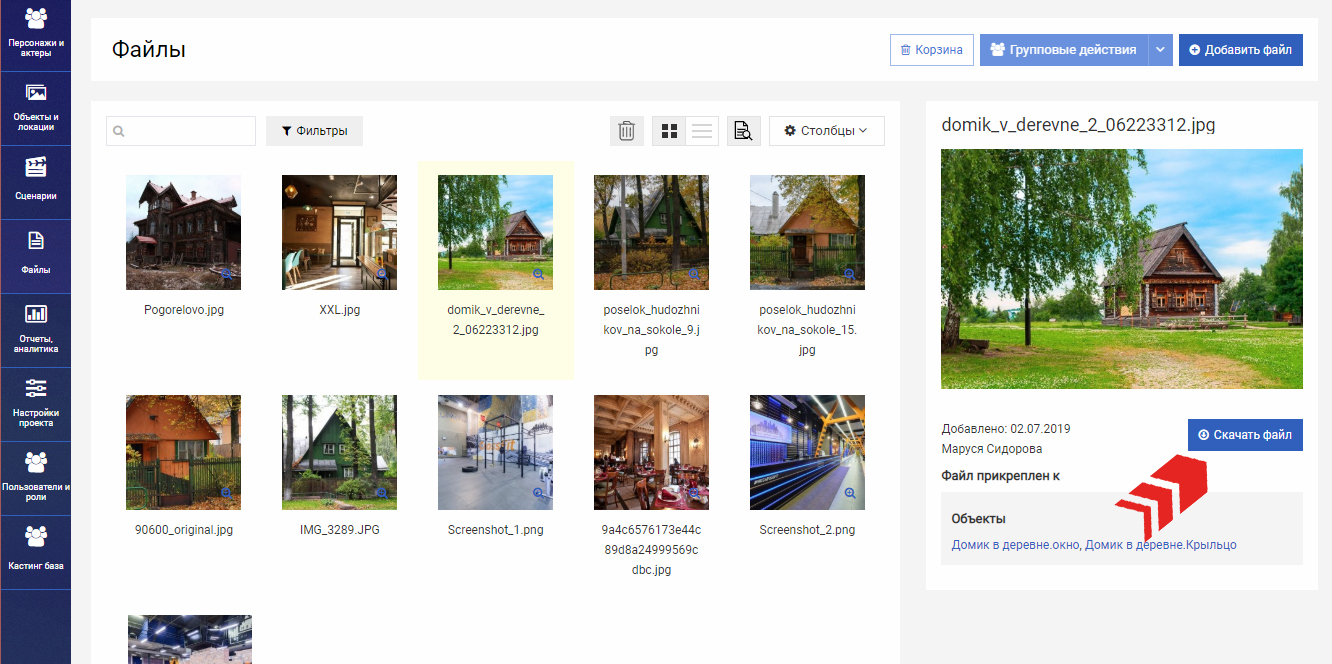Image resolution: width=1332 pixels, height=664 pixels.
Task: Zoom magnifier on IMG_3289.JPG thumbnail
Action: click(382, 493)
